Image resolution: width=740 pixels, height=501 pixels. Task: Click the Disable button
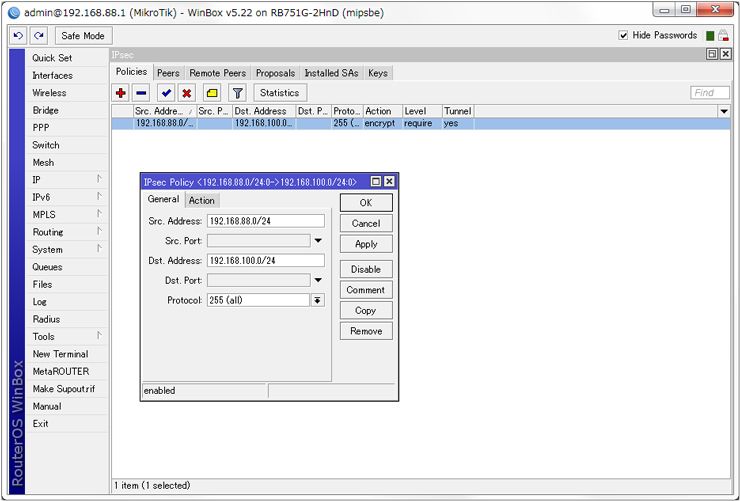(366, 269)
